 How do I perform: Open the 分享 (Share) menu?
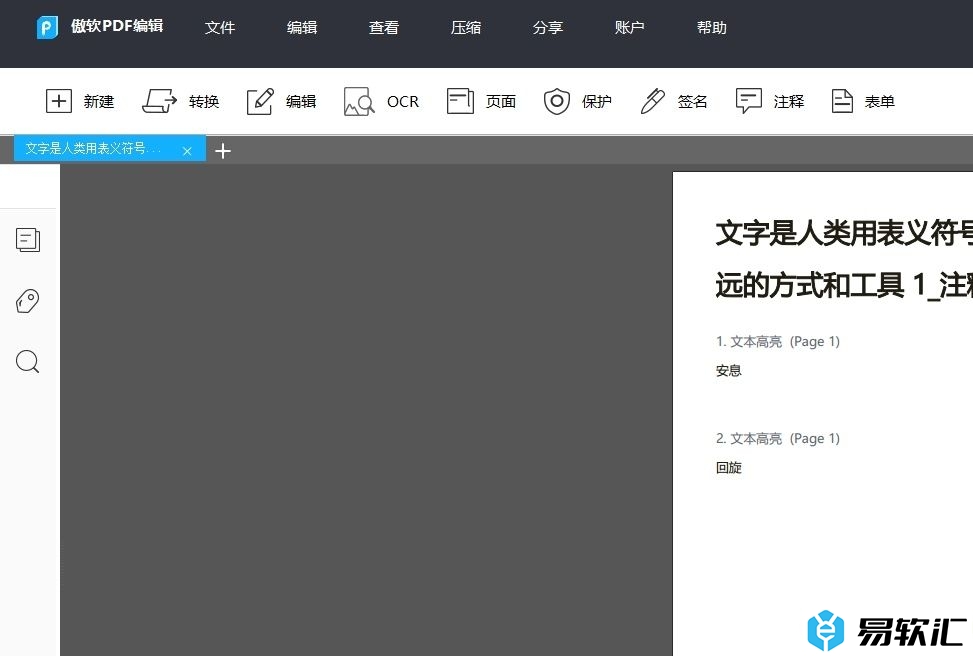[548, 28]
